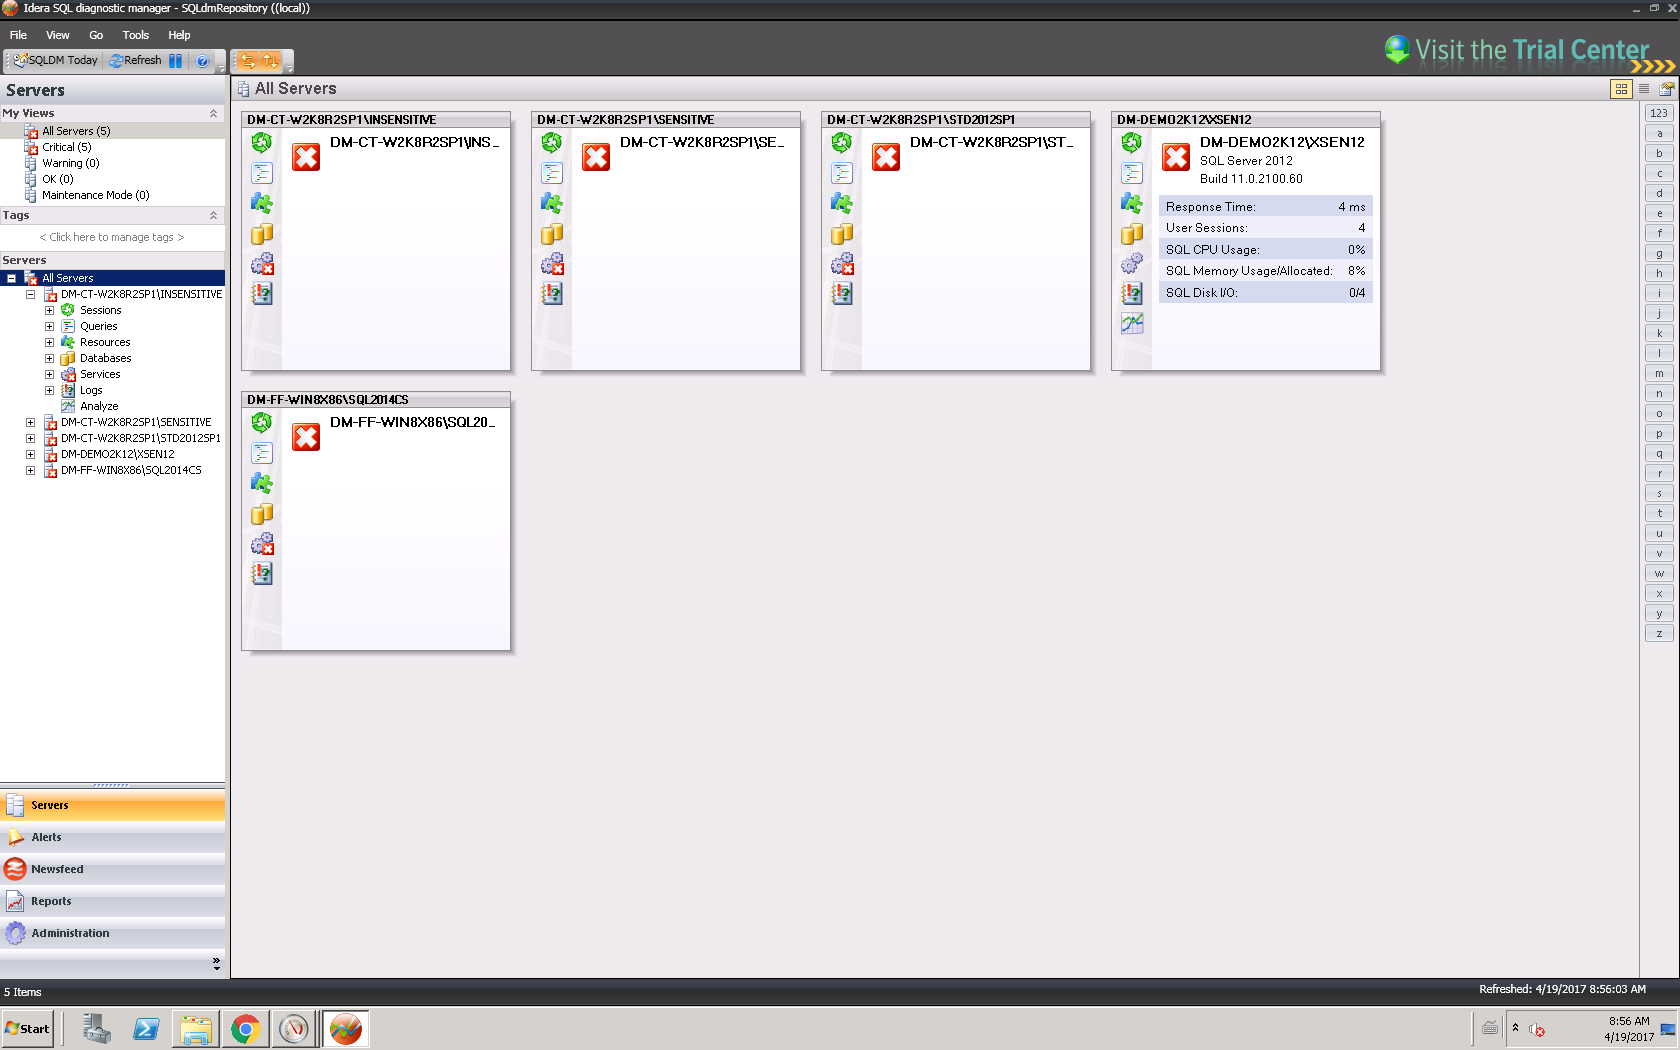
Task: Filter servers by the 123 index button
Action: 1659,113
